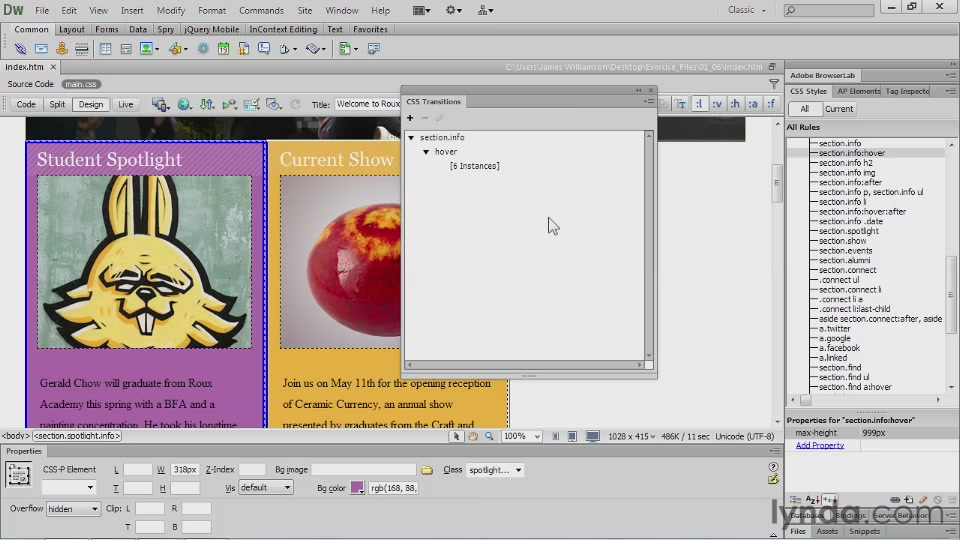Select the section.info:after rule
Image resolution: width=960 pixels, height=540 pixels.
click(x=850, y=182)
